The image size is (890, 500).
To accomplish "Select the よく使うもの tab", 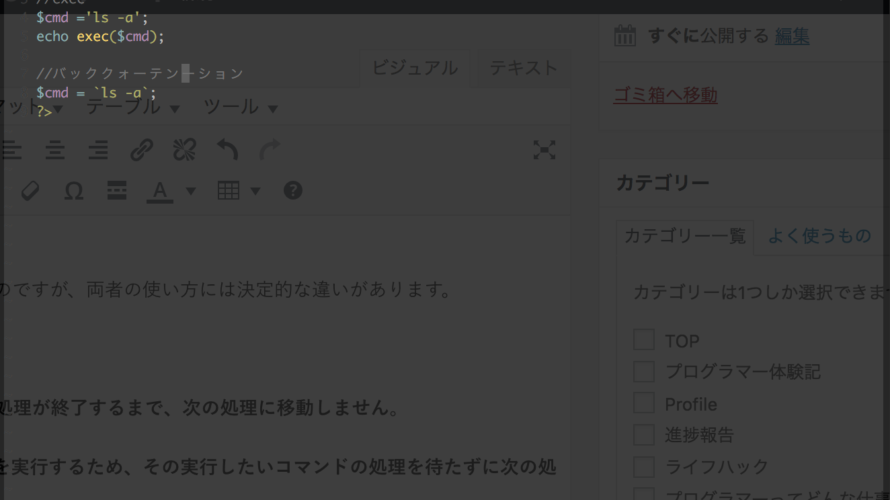I will coord(820,236).
